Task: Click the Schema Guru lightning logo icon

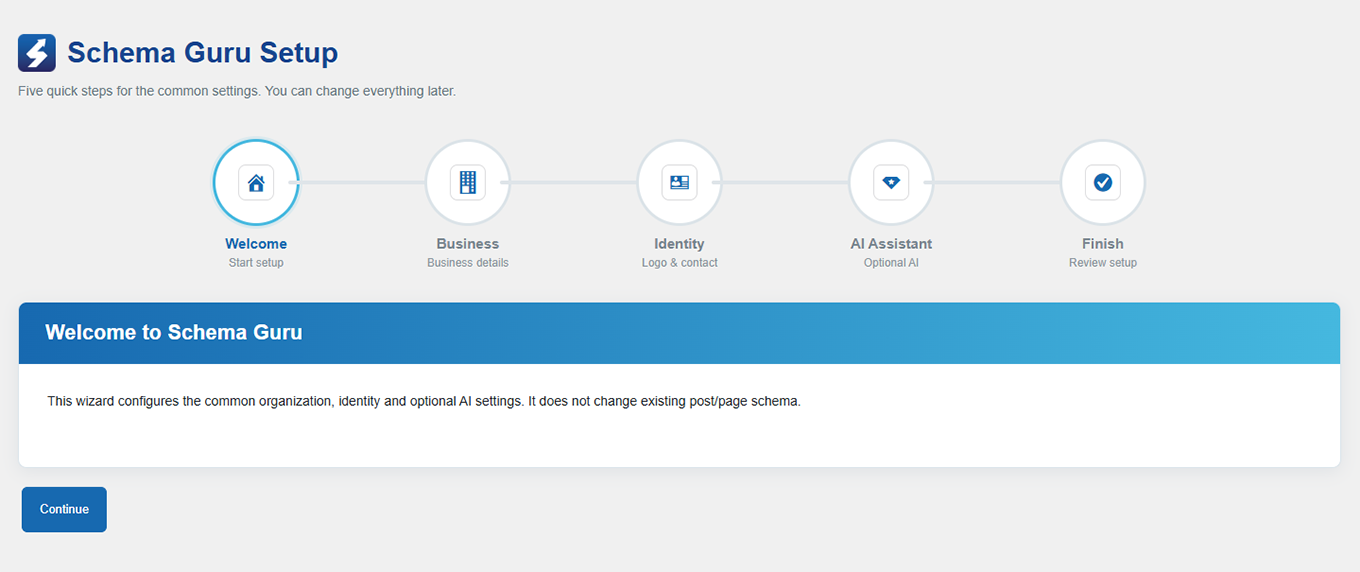Action: (x=37, y=53)
